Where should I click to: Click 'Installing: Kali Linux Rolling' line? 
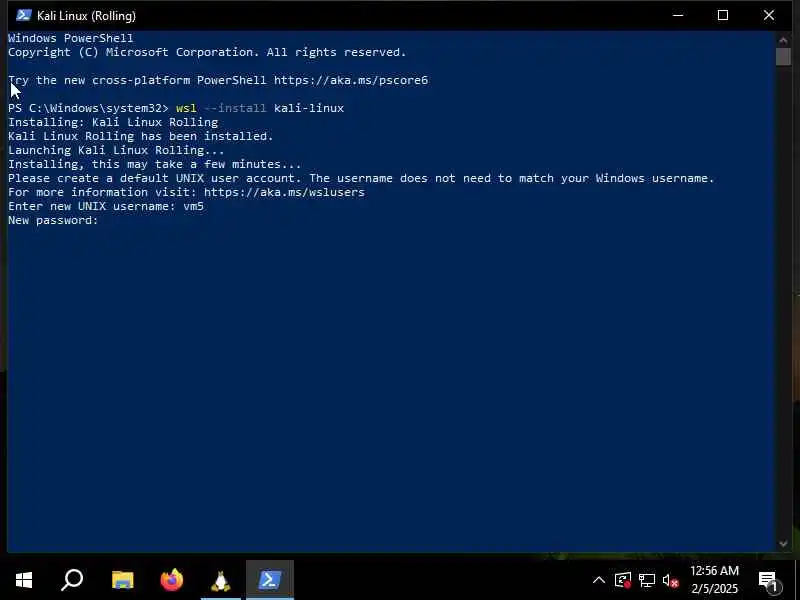click(113, 122)
